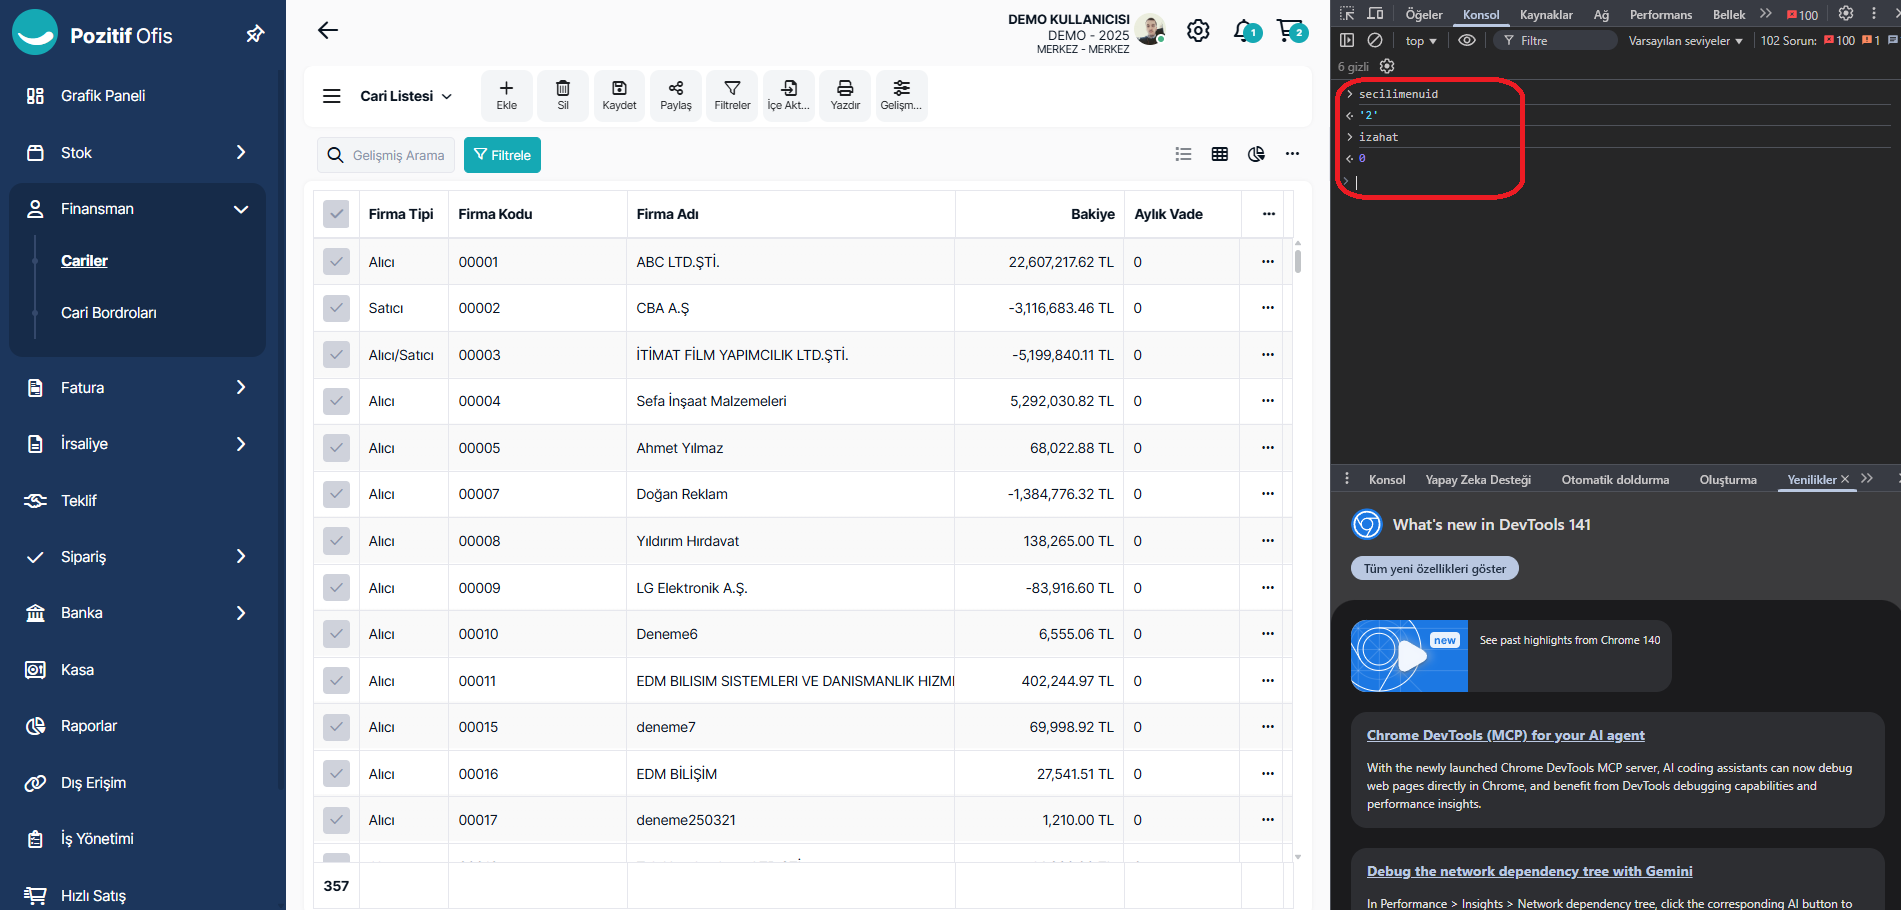Tick the checkbox for ABC LTD.ŞTİ. row
This screenshot has height=910, width=1901.
(336, 262)
